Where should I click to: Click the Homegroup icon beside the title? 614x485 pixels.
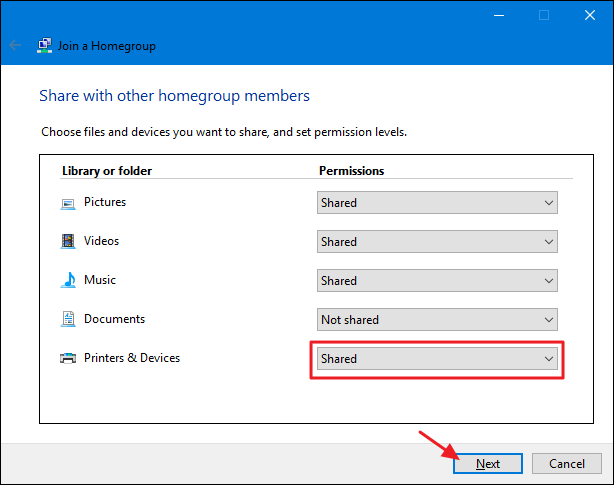(x=45, y=45)
